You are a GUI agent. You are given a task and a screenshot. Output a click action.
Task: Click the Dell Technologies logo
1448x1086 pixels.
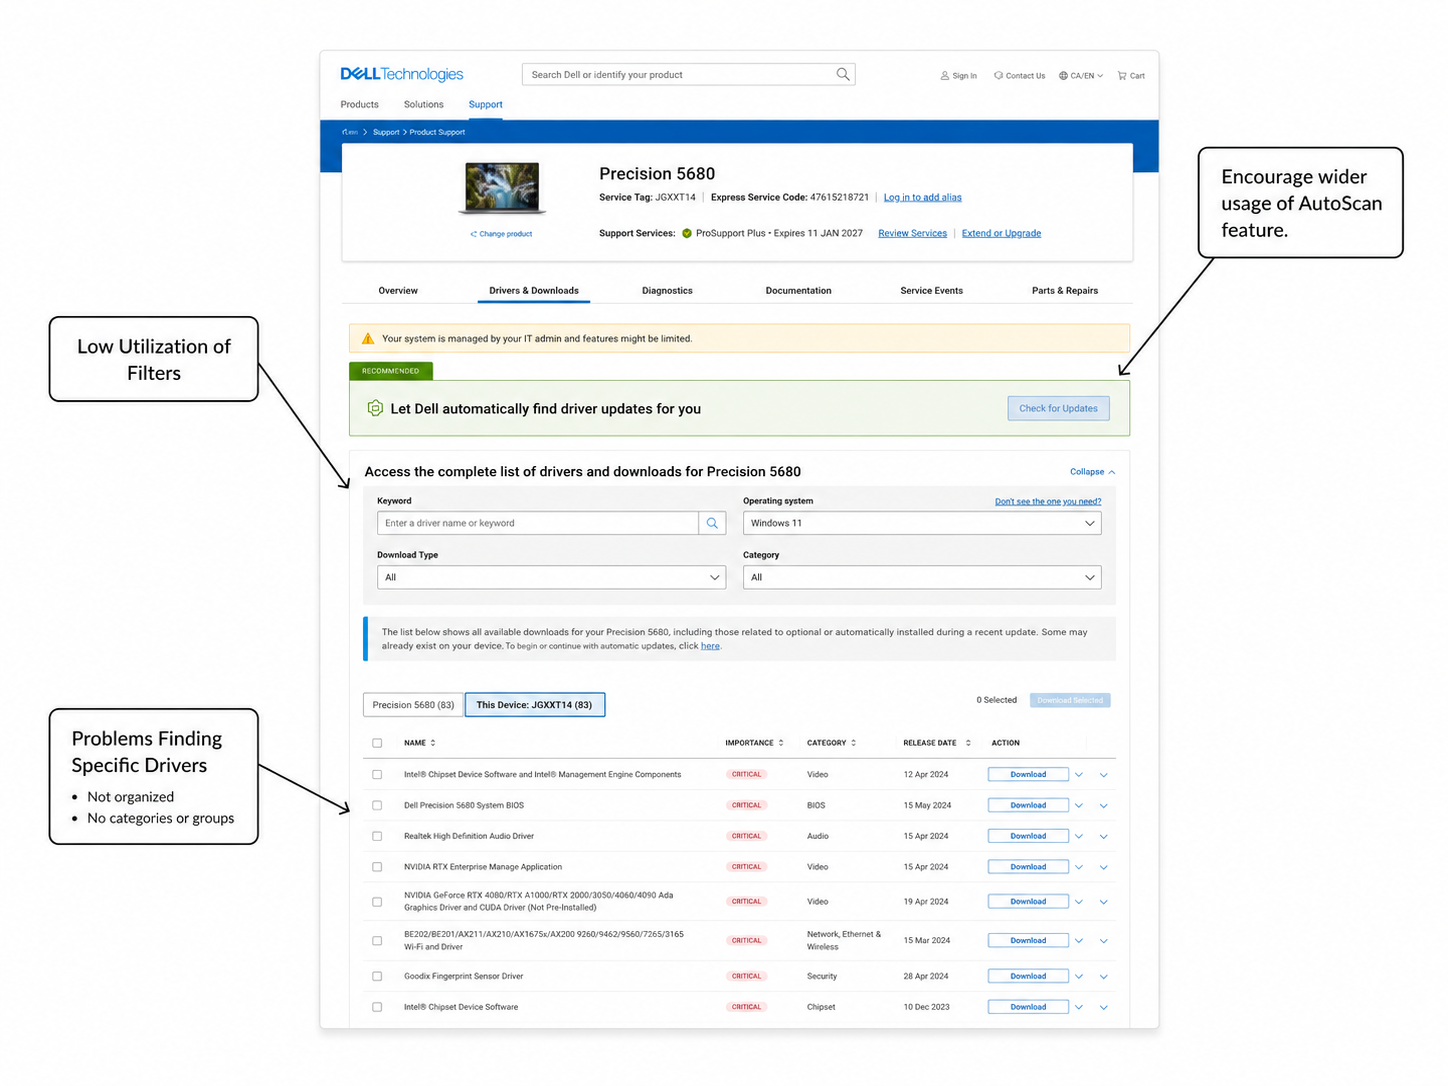click(x=401, y=74)
